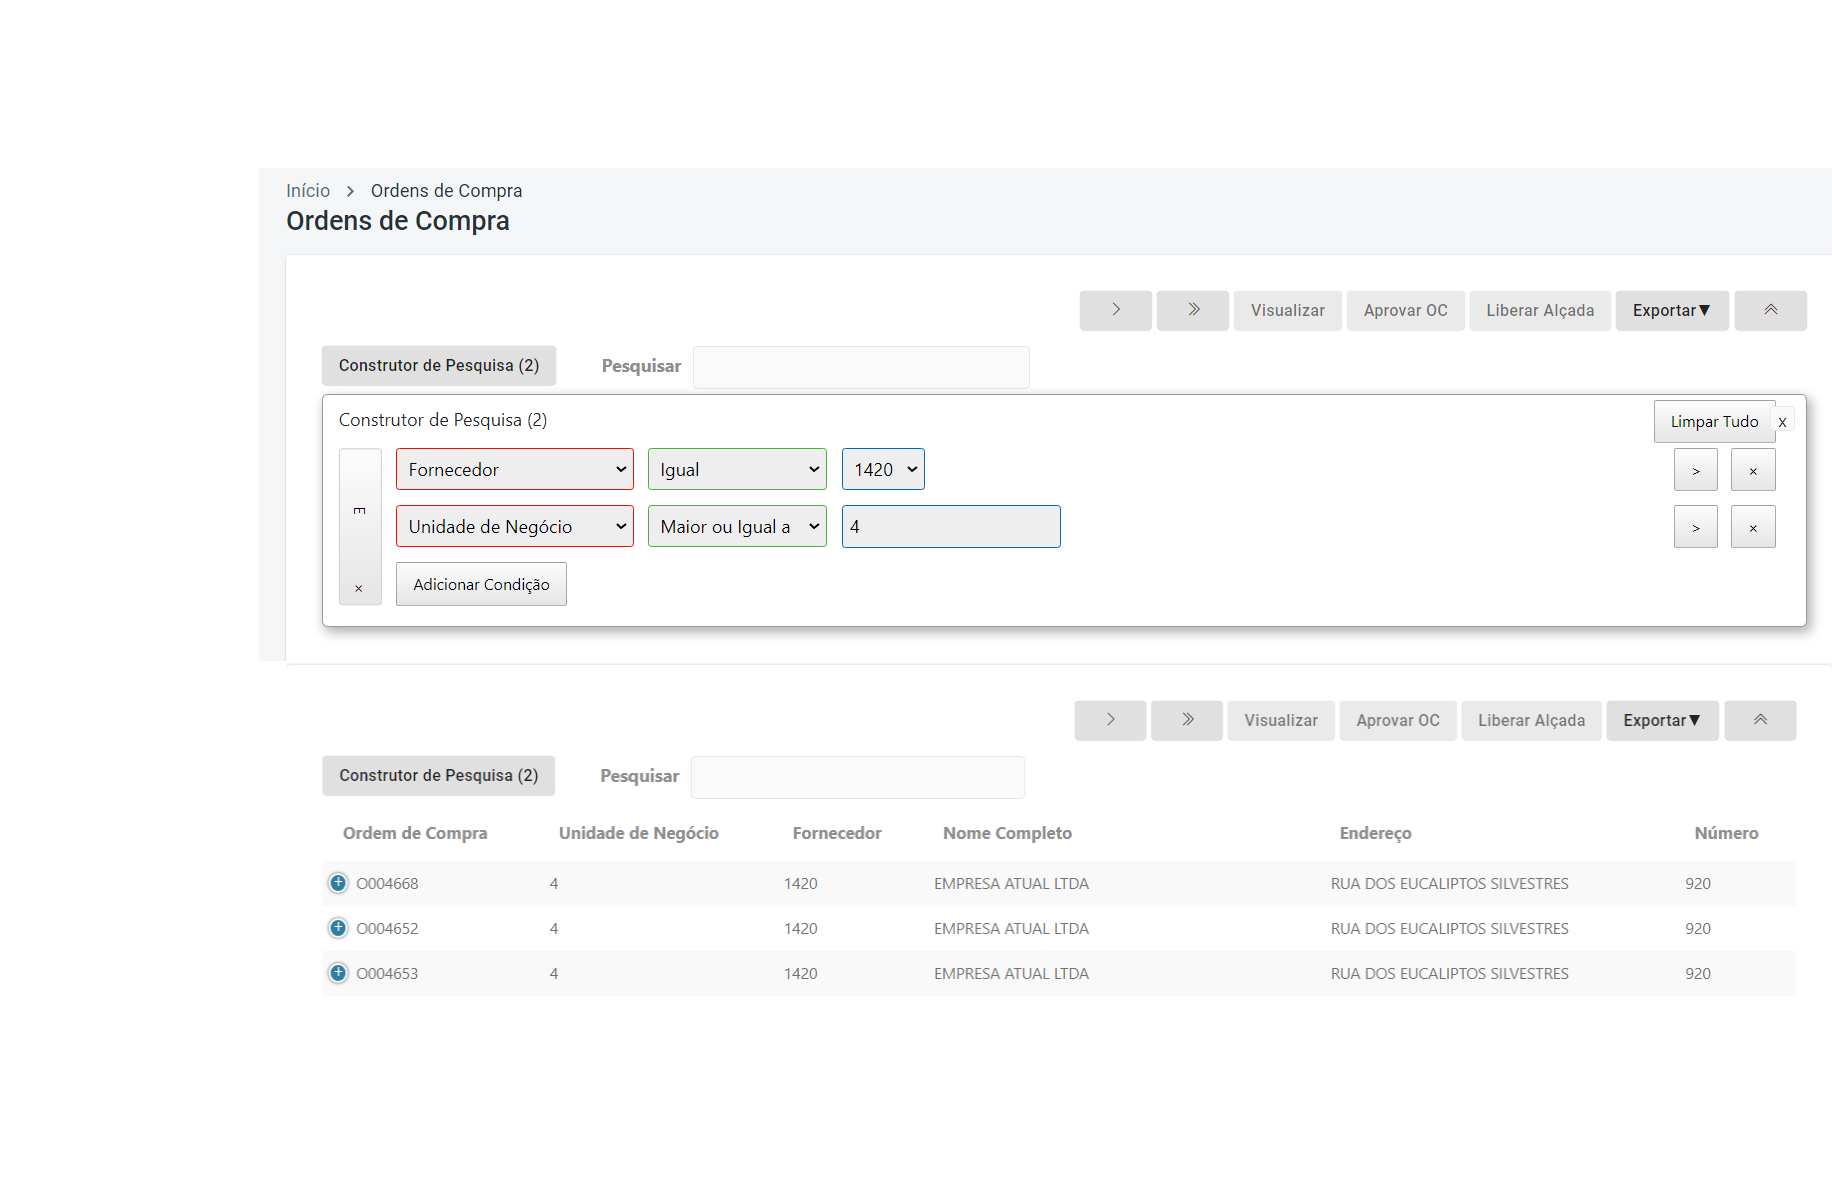The height and width of the screenshot is (1197, 1832).
Task: Sort by the Unidade de Negócio column header
Action: [639, 833]
